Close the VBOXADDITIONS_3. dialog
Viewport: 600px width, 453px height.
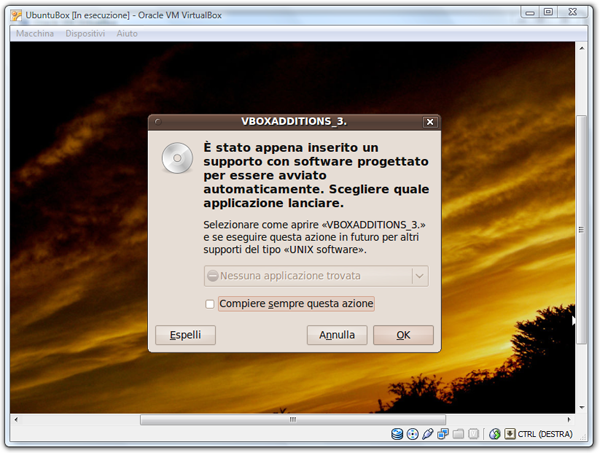[x=430, y=122]
